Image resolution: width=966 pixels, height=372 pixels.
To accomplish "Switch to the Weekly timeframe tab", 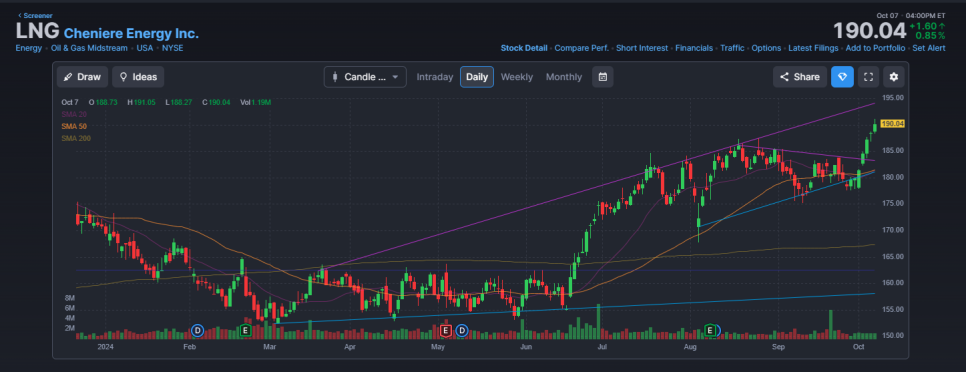I will point(516,77).
